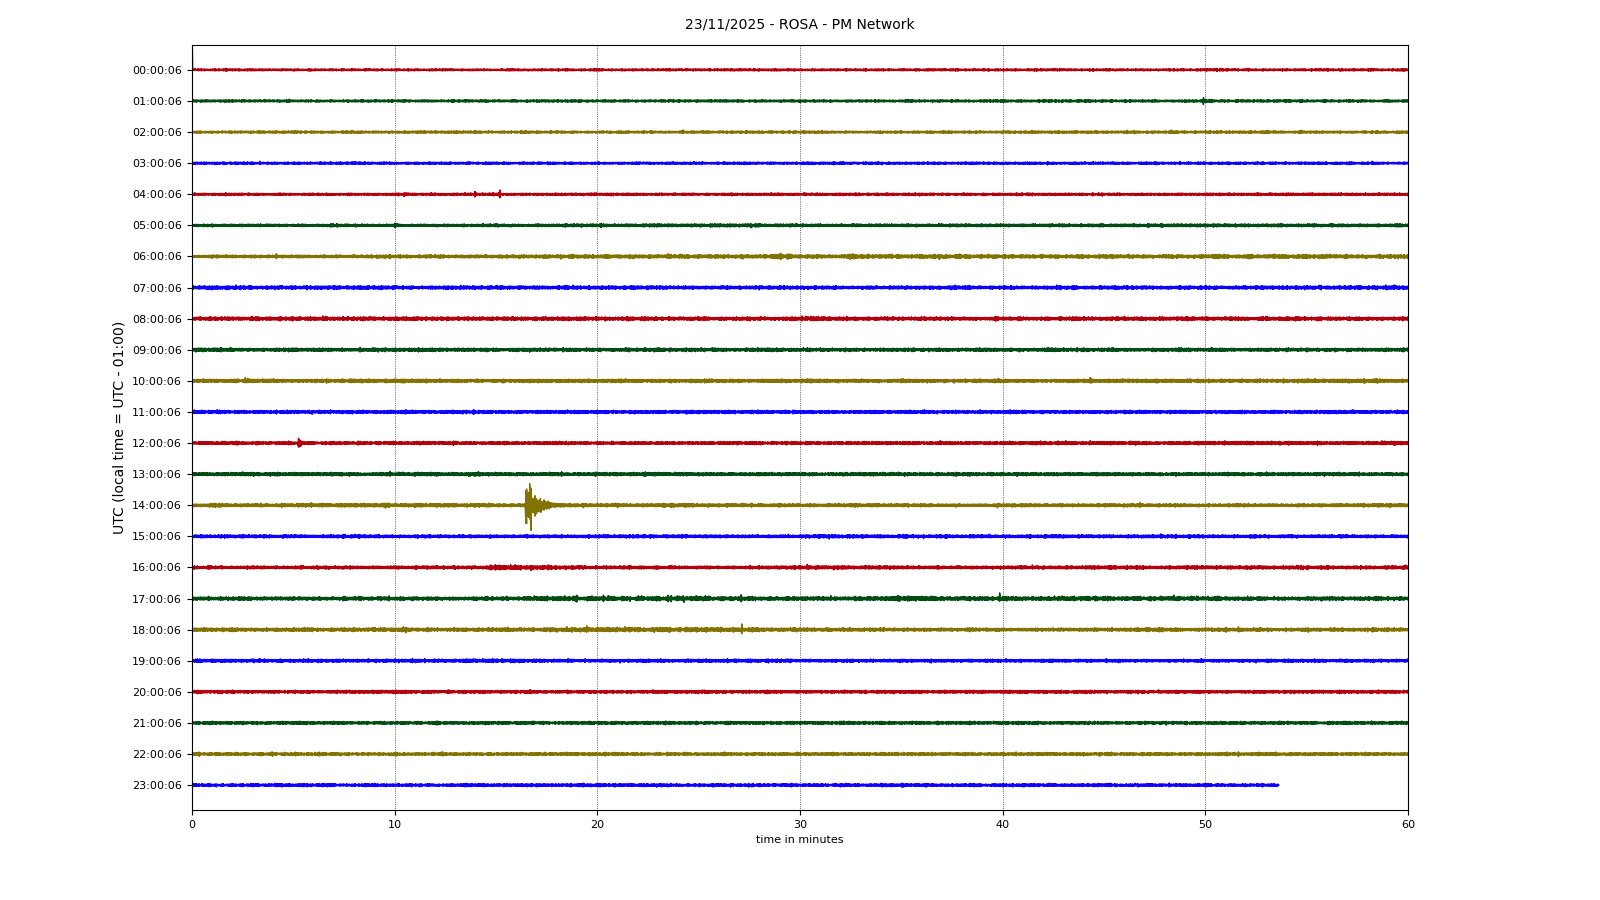Click the 40 tick on the x-axis
This screenshot has width=1600, height=900.
coord(1003,824)
